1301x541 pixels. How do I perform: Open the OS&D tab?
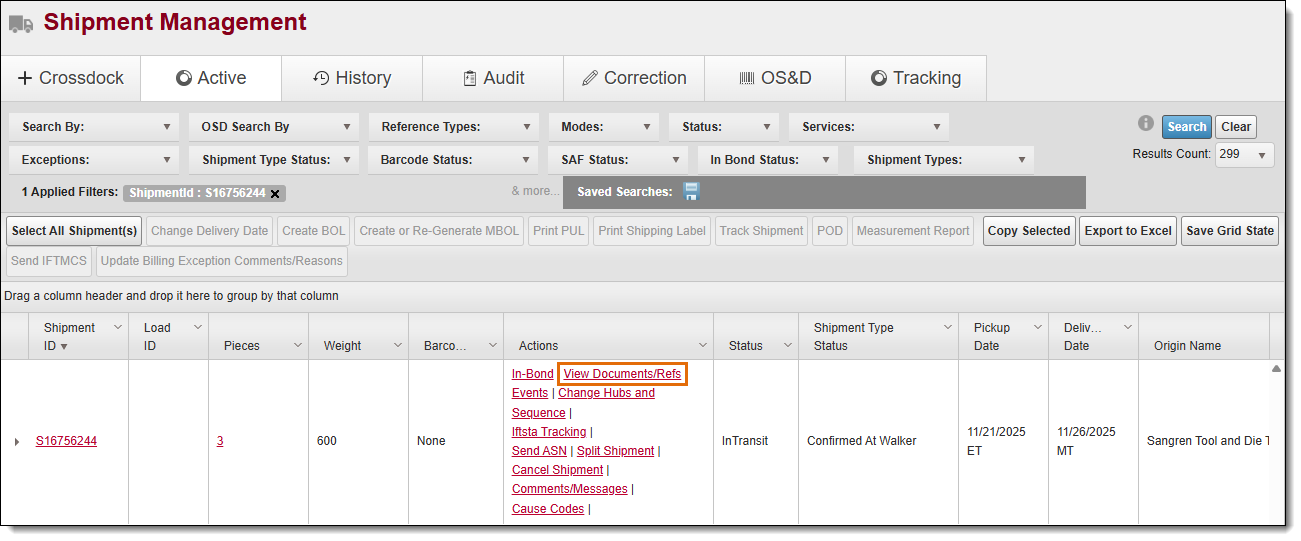[x=774, y=78]
